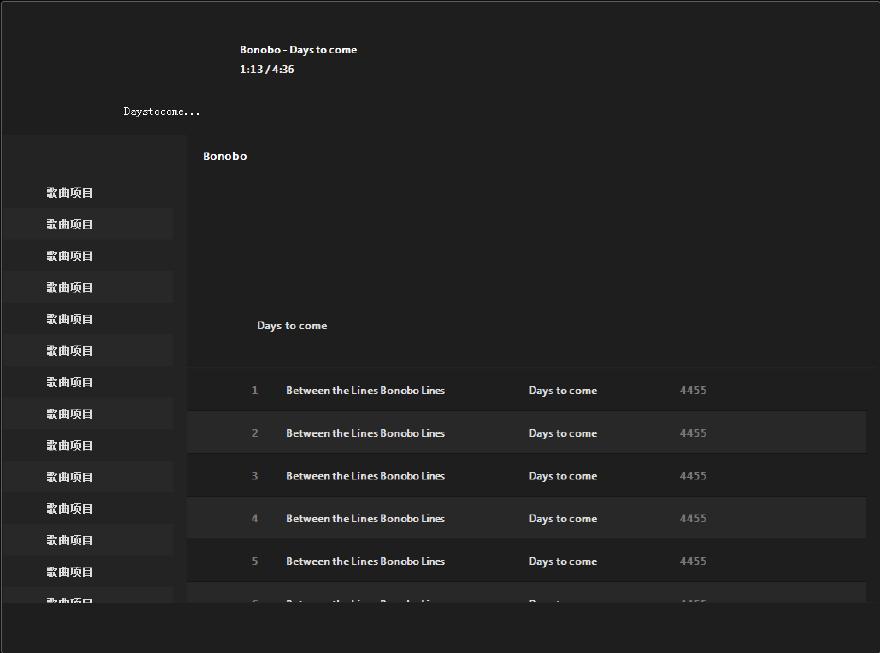This screenshot has width=880, height=653.
Task: Select track number 2 in the list
Action: tap(255, 433)
